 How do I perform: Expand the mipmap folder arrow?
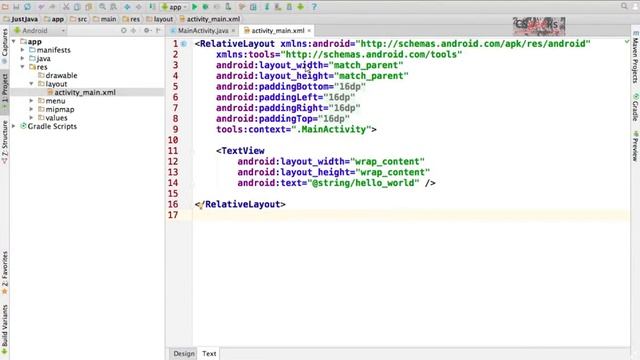coord(31,109)
